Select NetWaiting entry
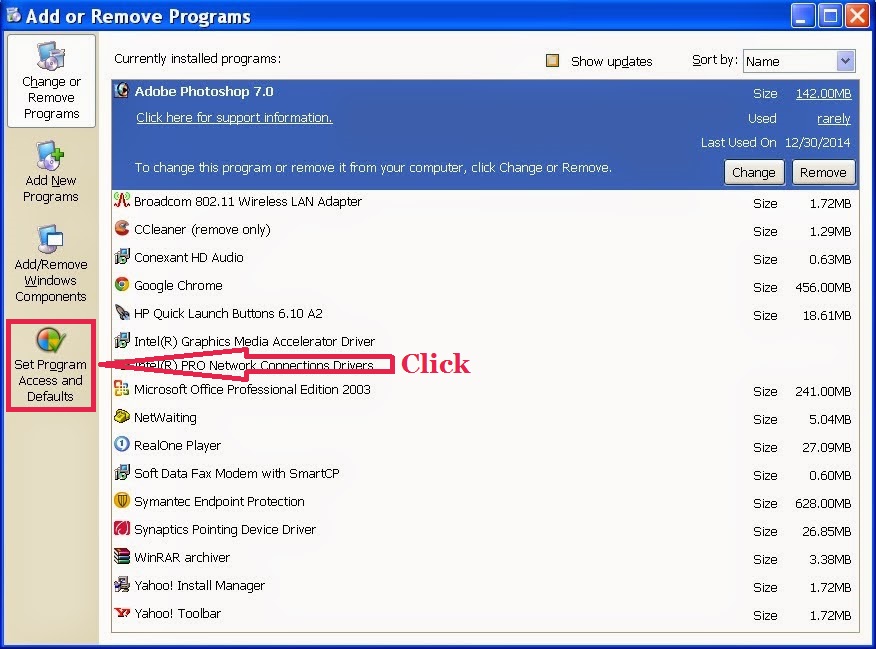This screenshot has height=649, width=876. [x=485, y=418]
